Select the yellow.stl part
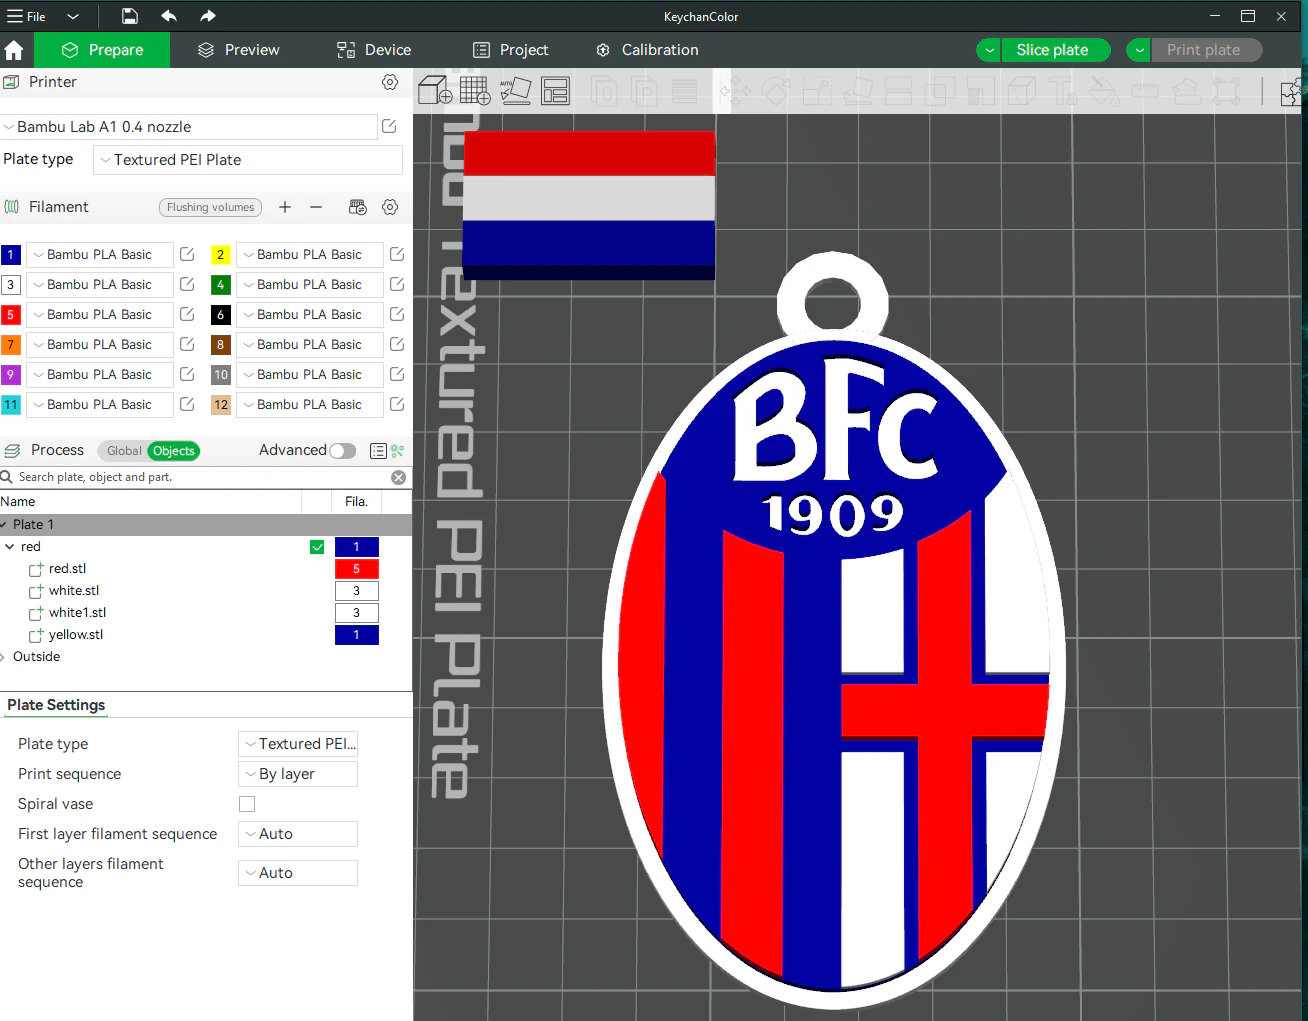This screenshot has height=1021, width=1308. 76,635
